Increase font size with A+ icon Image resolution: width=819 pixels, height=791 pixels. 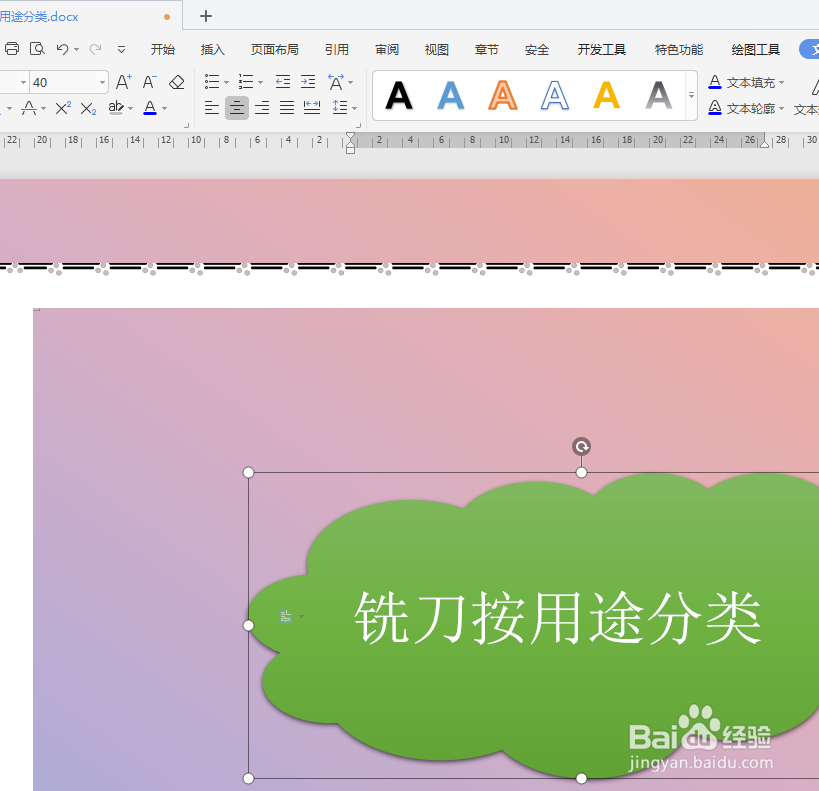[x=124, y=82]
